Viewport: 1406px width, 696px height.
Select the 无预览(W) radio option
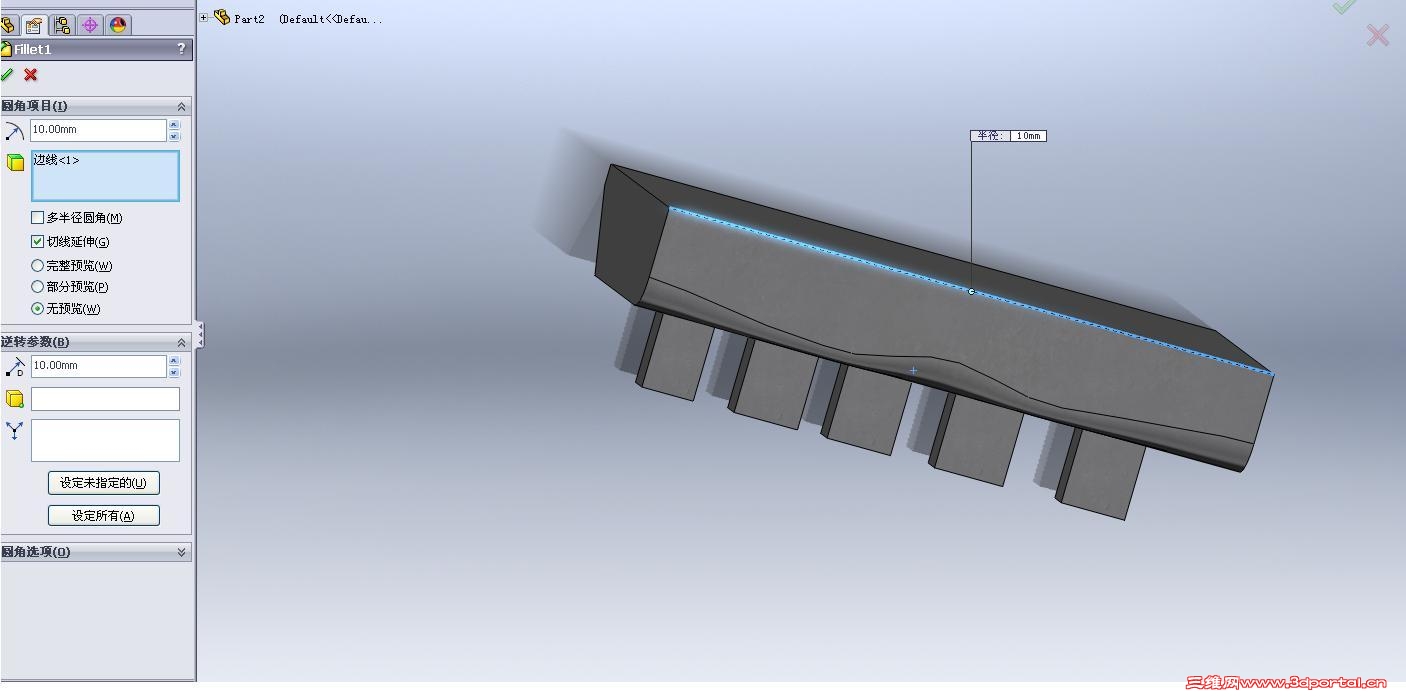[38, 309]
